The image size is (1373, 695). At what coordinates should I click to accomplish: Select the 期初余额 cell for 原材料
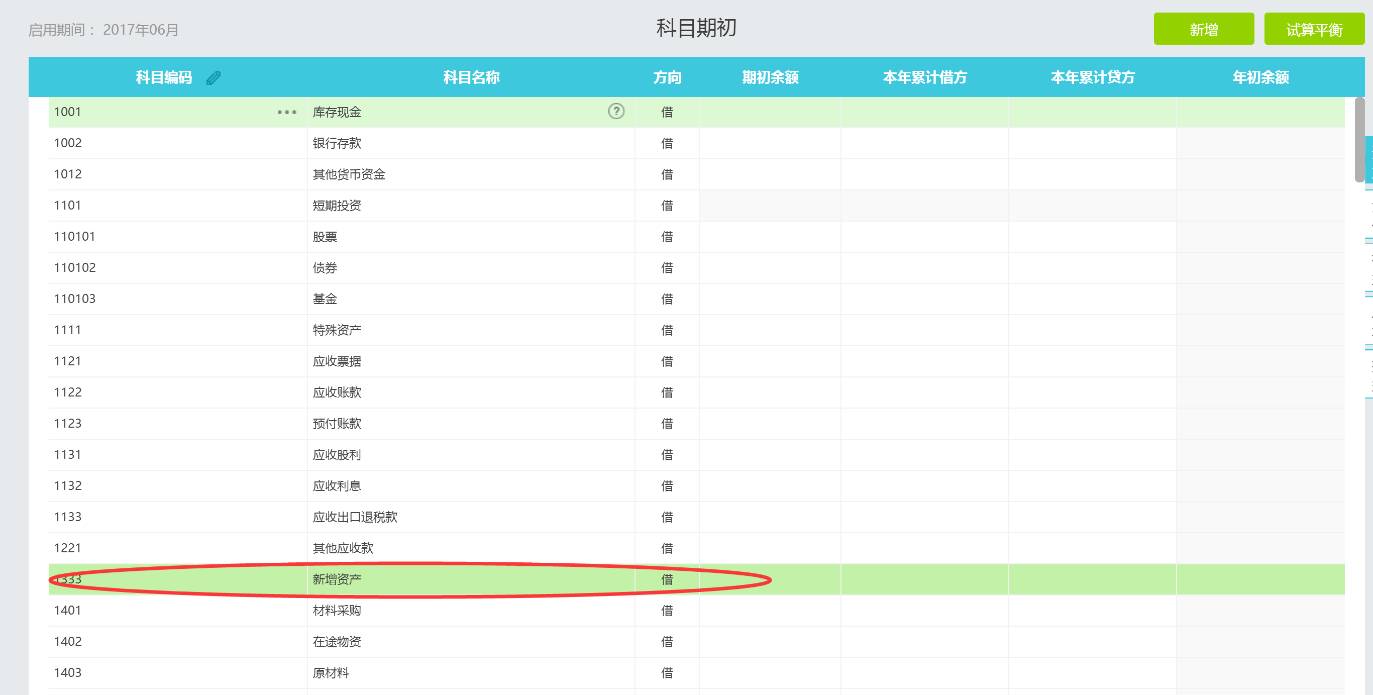pos(769,673)
